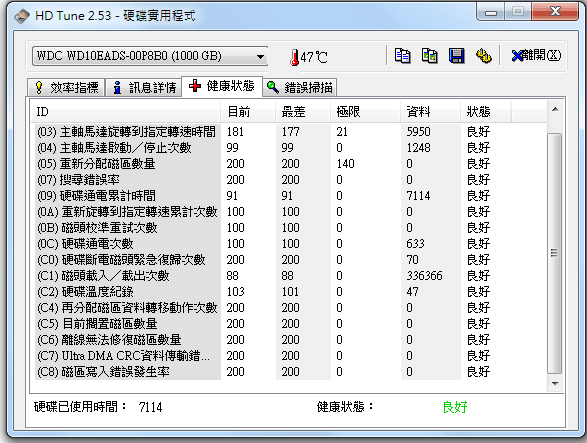Viewport: 587px width, 443px height.
Task: Minimize the HD Tune window
Action: (490, 12)
